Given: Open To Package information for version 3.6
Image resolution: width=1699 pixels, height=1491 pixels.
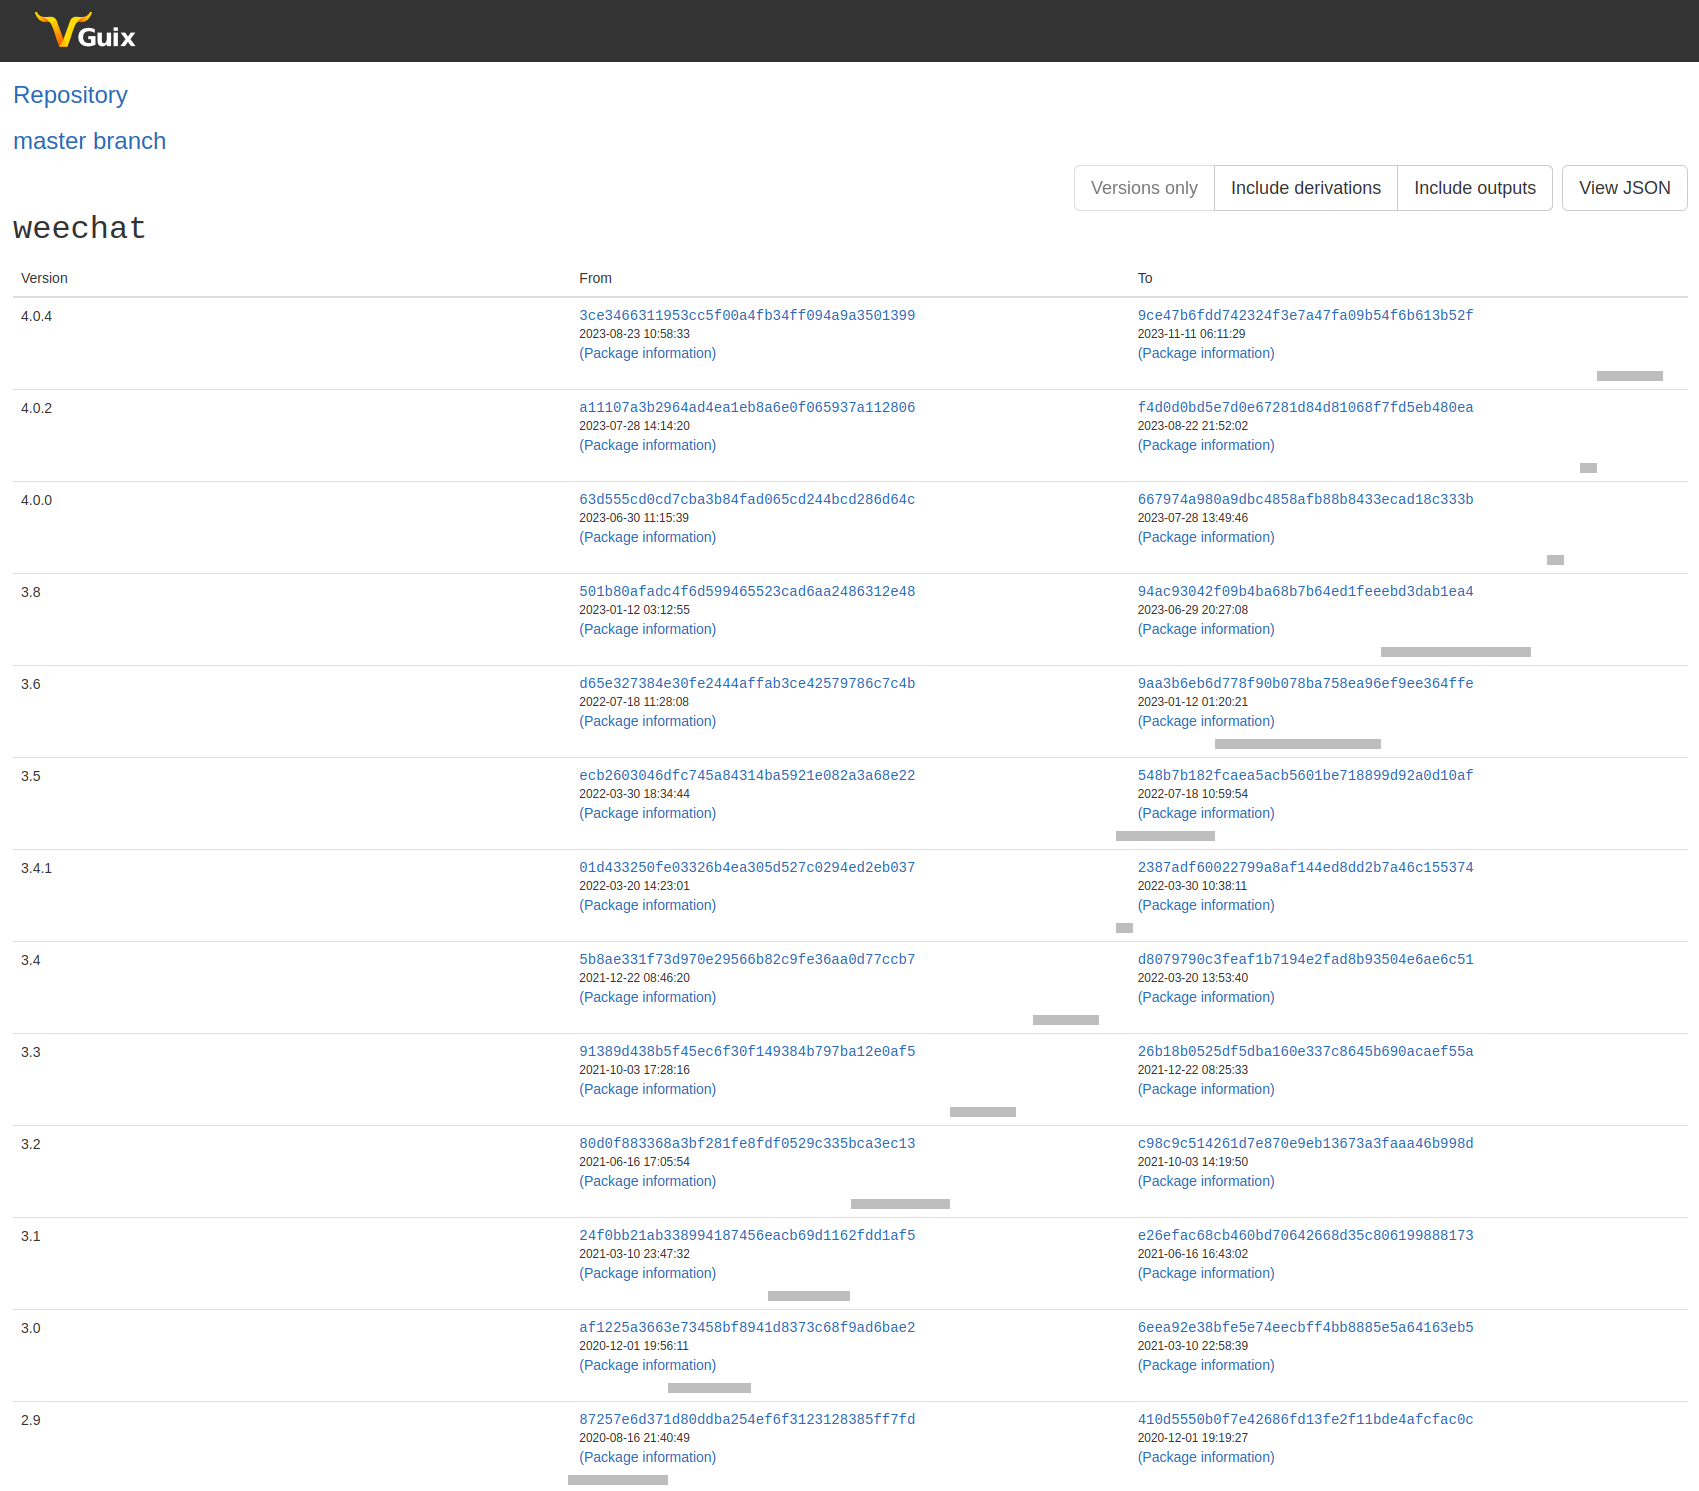Looking at the screenshot, I should [1206, 721].
